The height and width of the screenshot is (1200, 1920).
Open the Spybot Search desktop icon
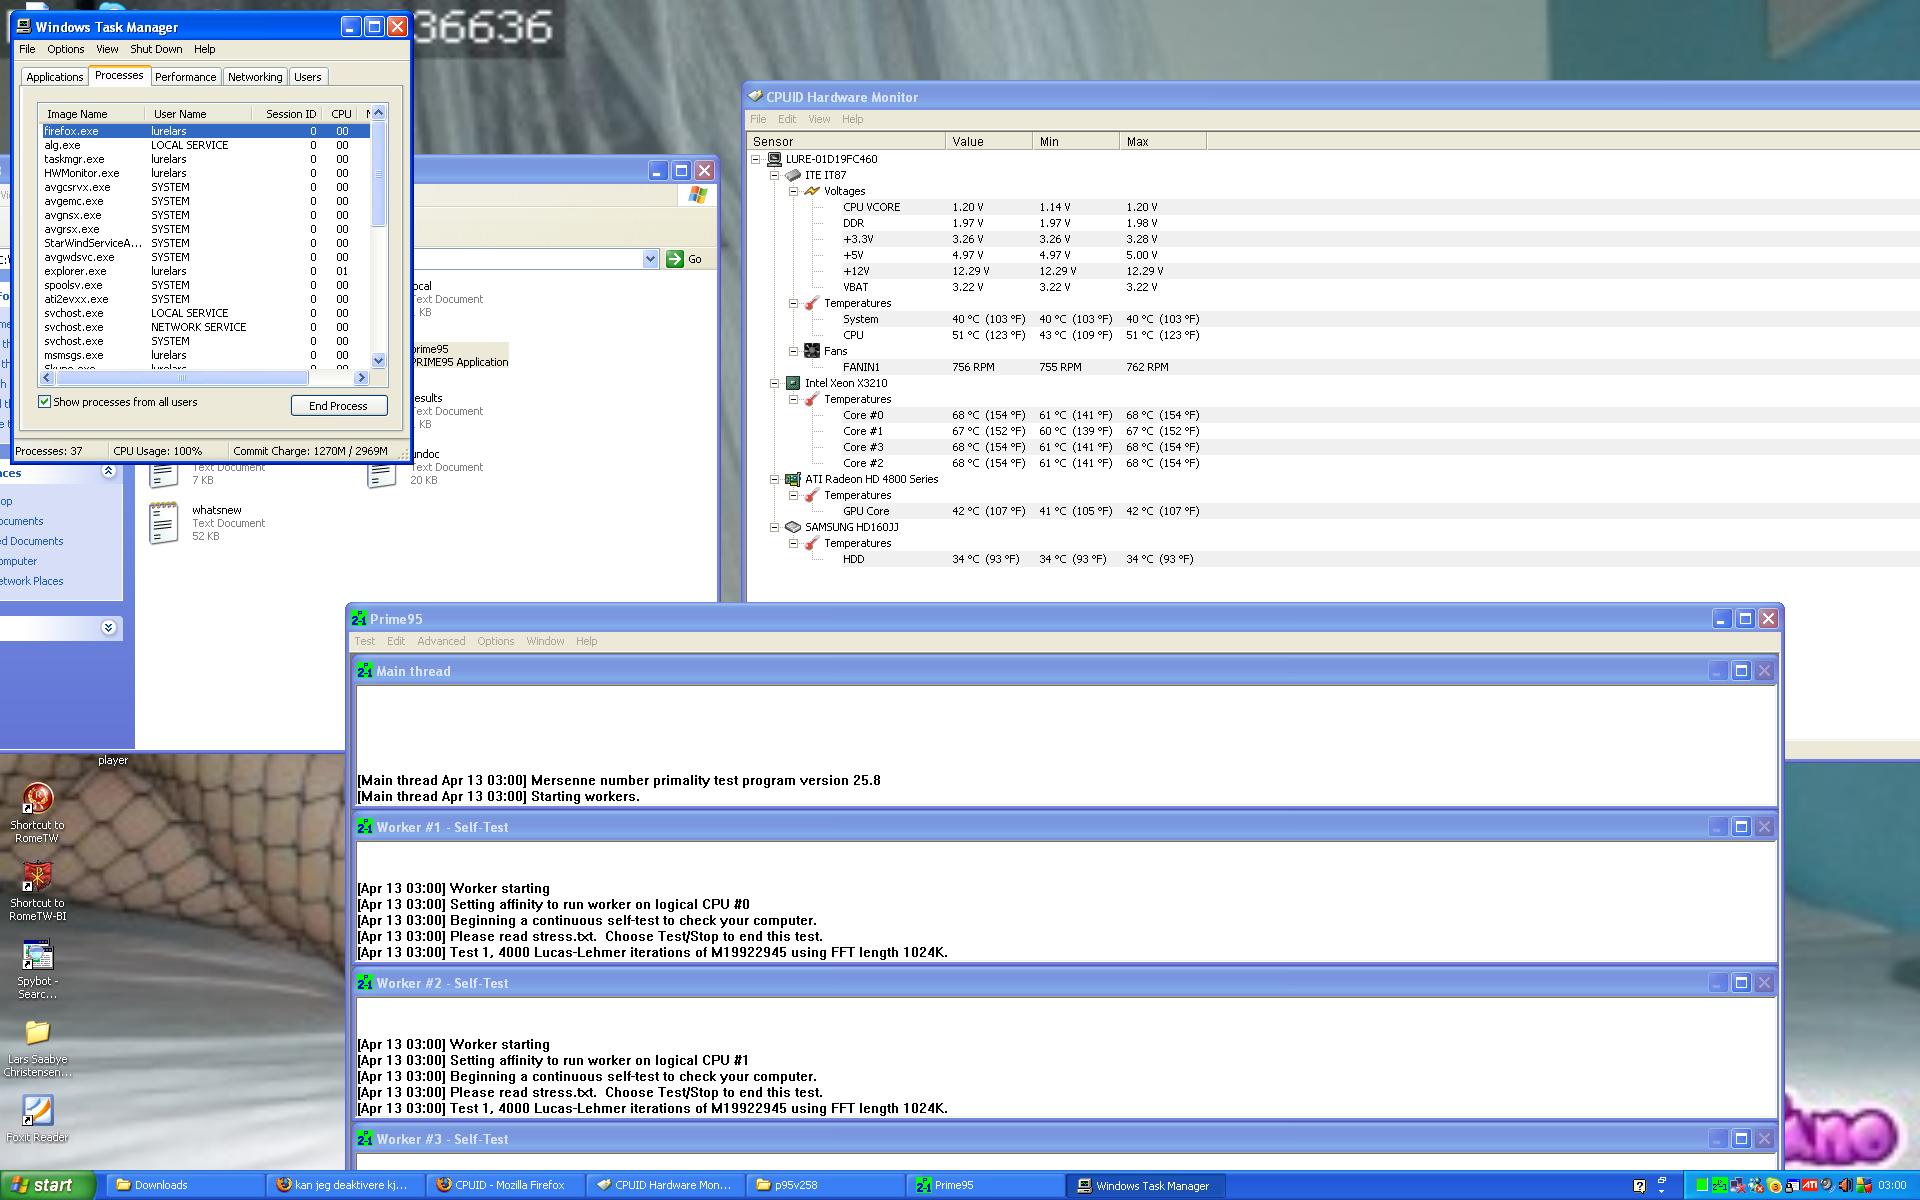point(37,954)
